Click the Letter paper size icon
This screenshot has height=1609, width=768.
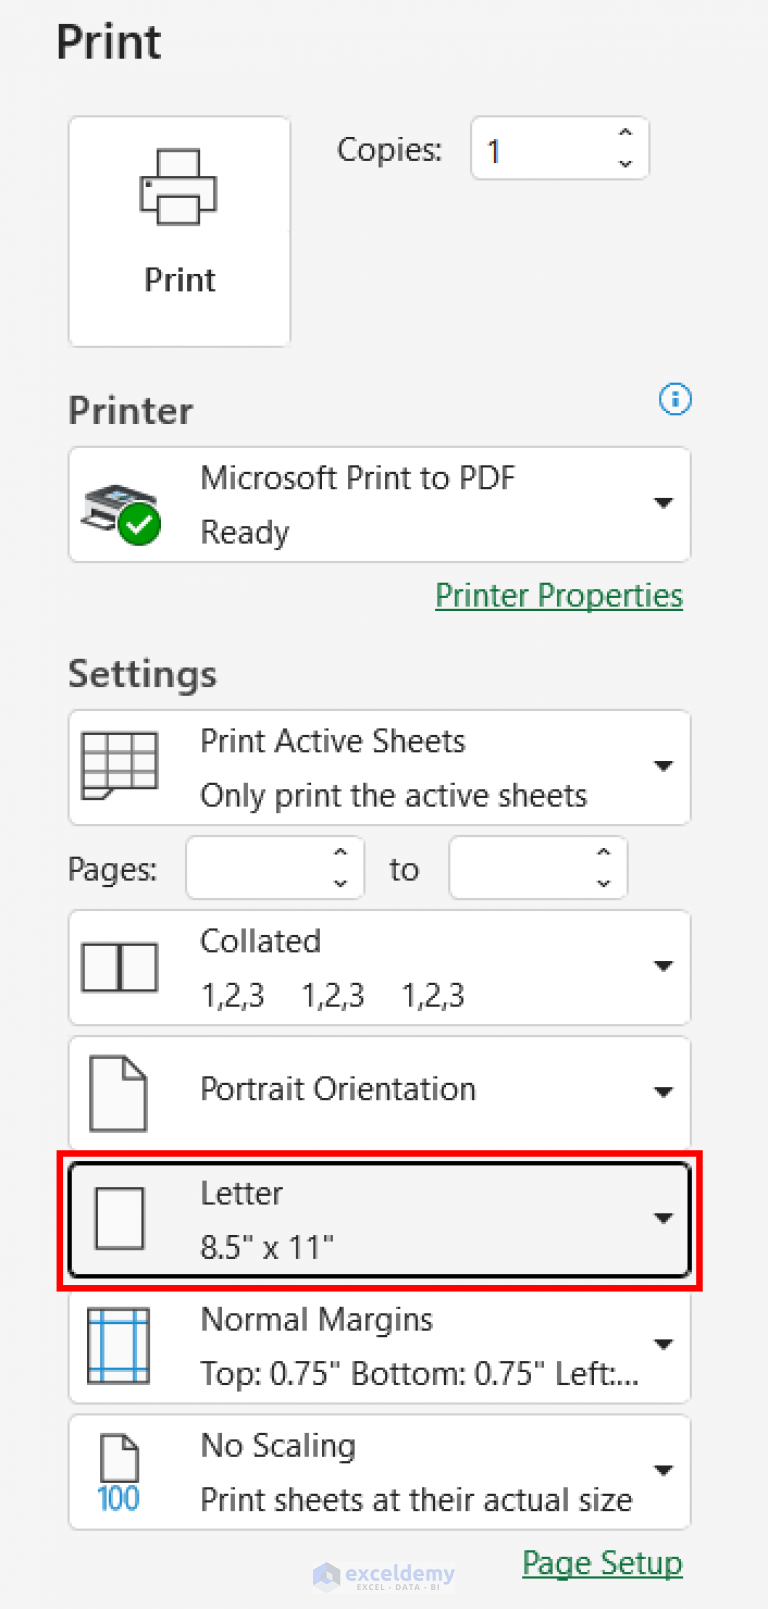click(x=119, y=1218)
